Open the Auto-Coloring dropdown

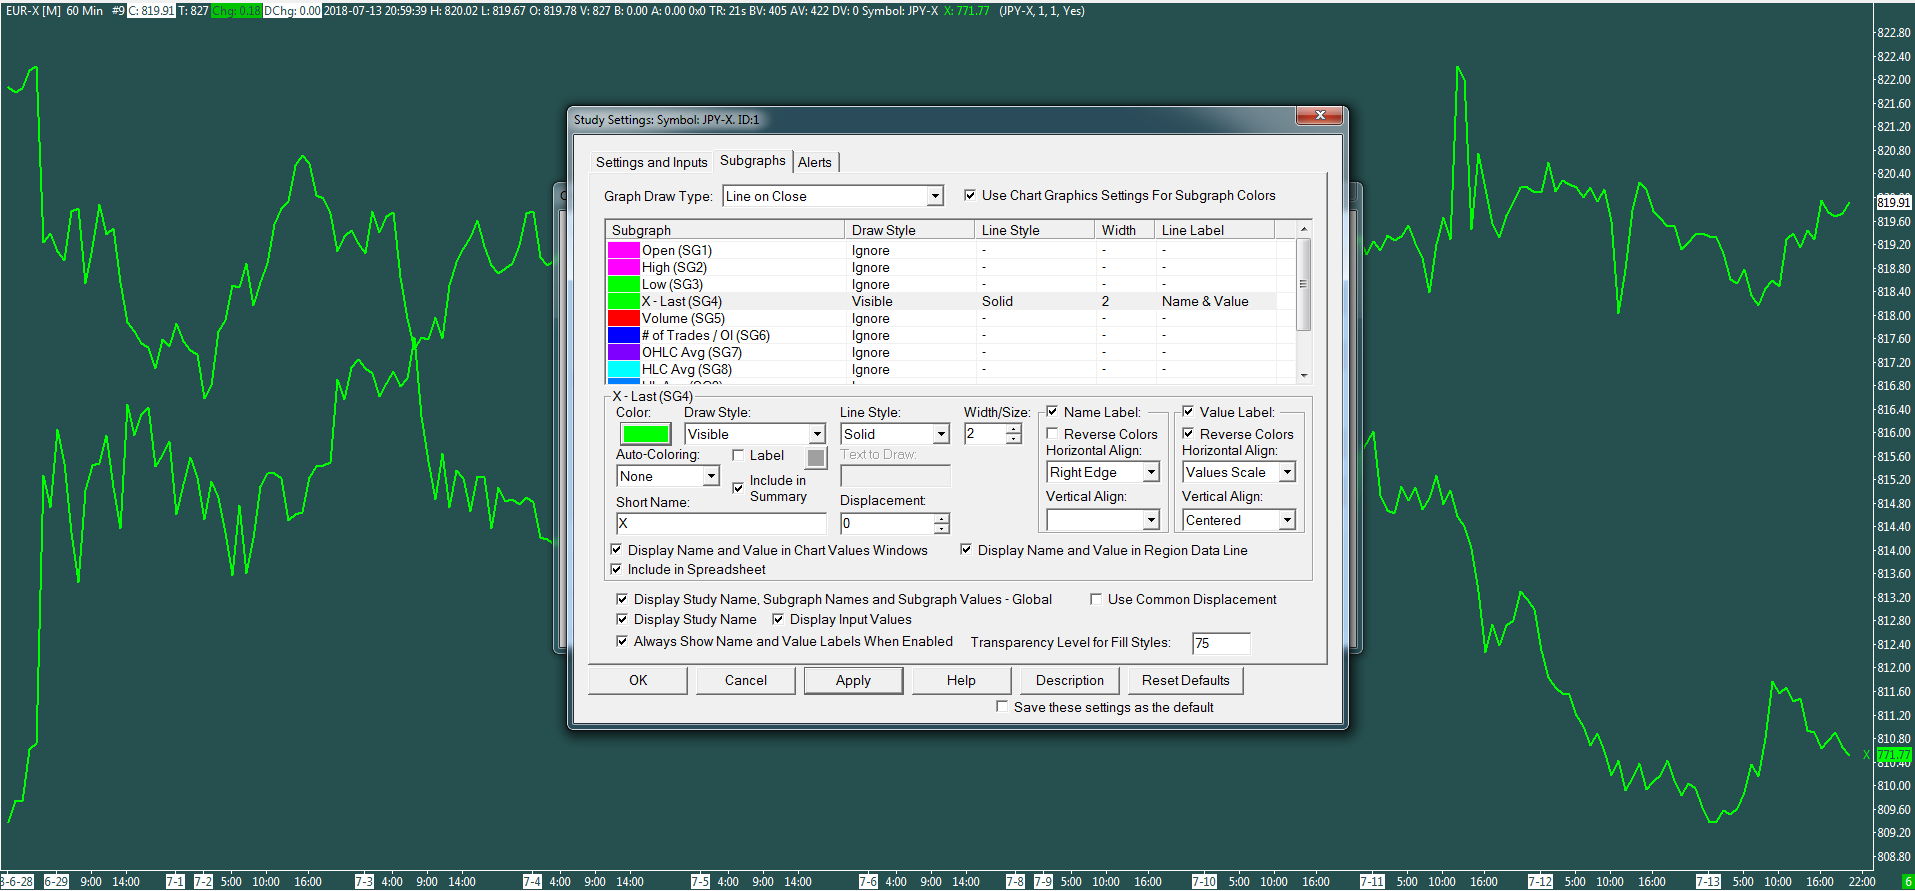click(x=711, y=477)
